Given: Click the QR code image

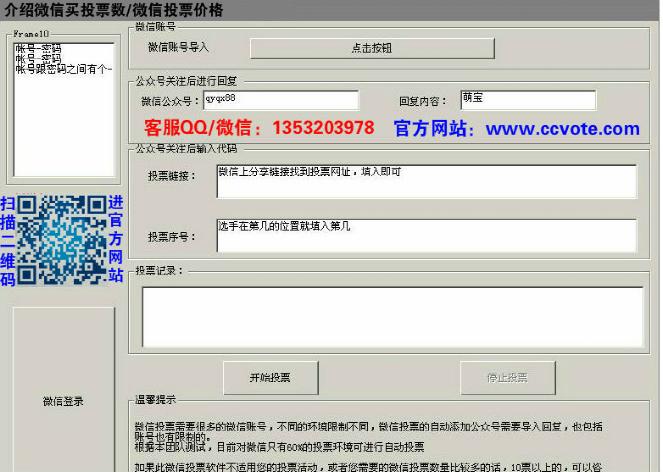Looking at the screenshot, I should coord(62,239).
